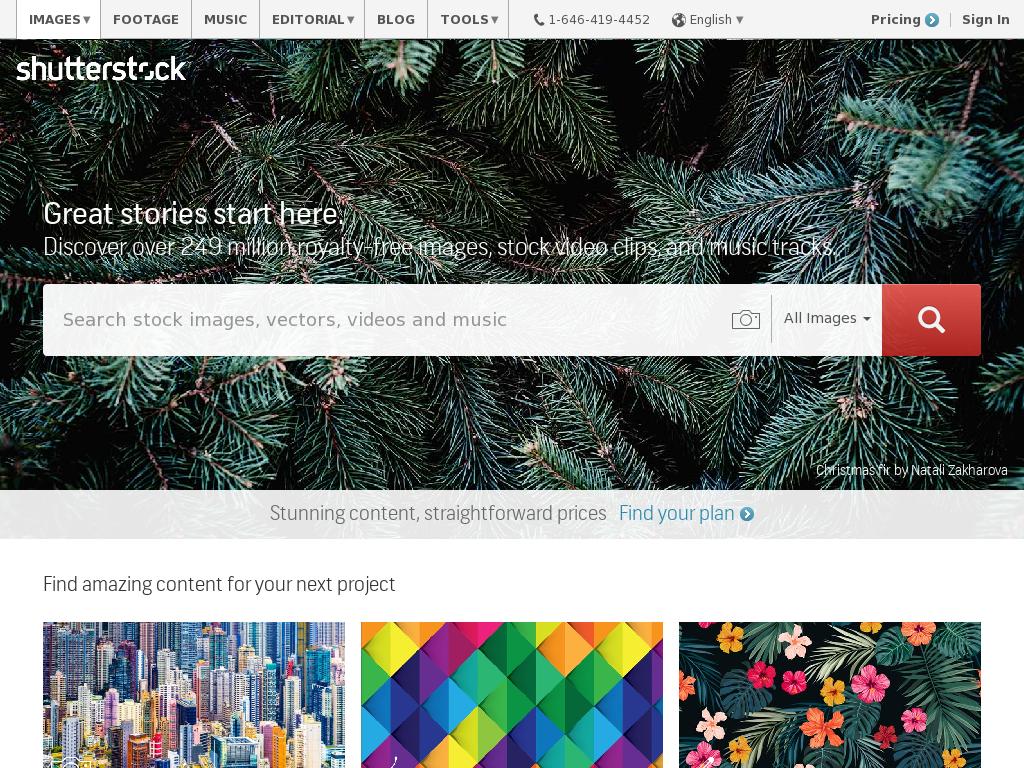Open the IMAGES menu dropdown
Screen dimensions: 1024x768
point(59,20)
